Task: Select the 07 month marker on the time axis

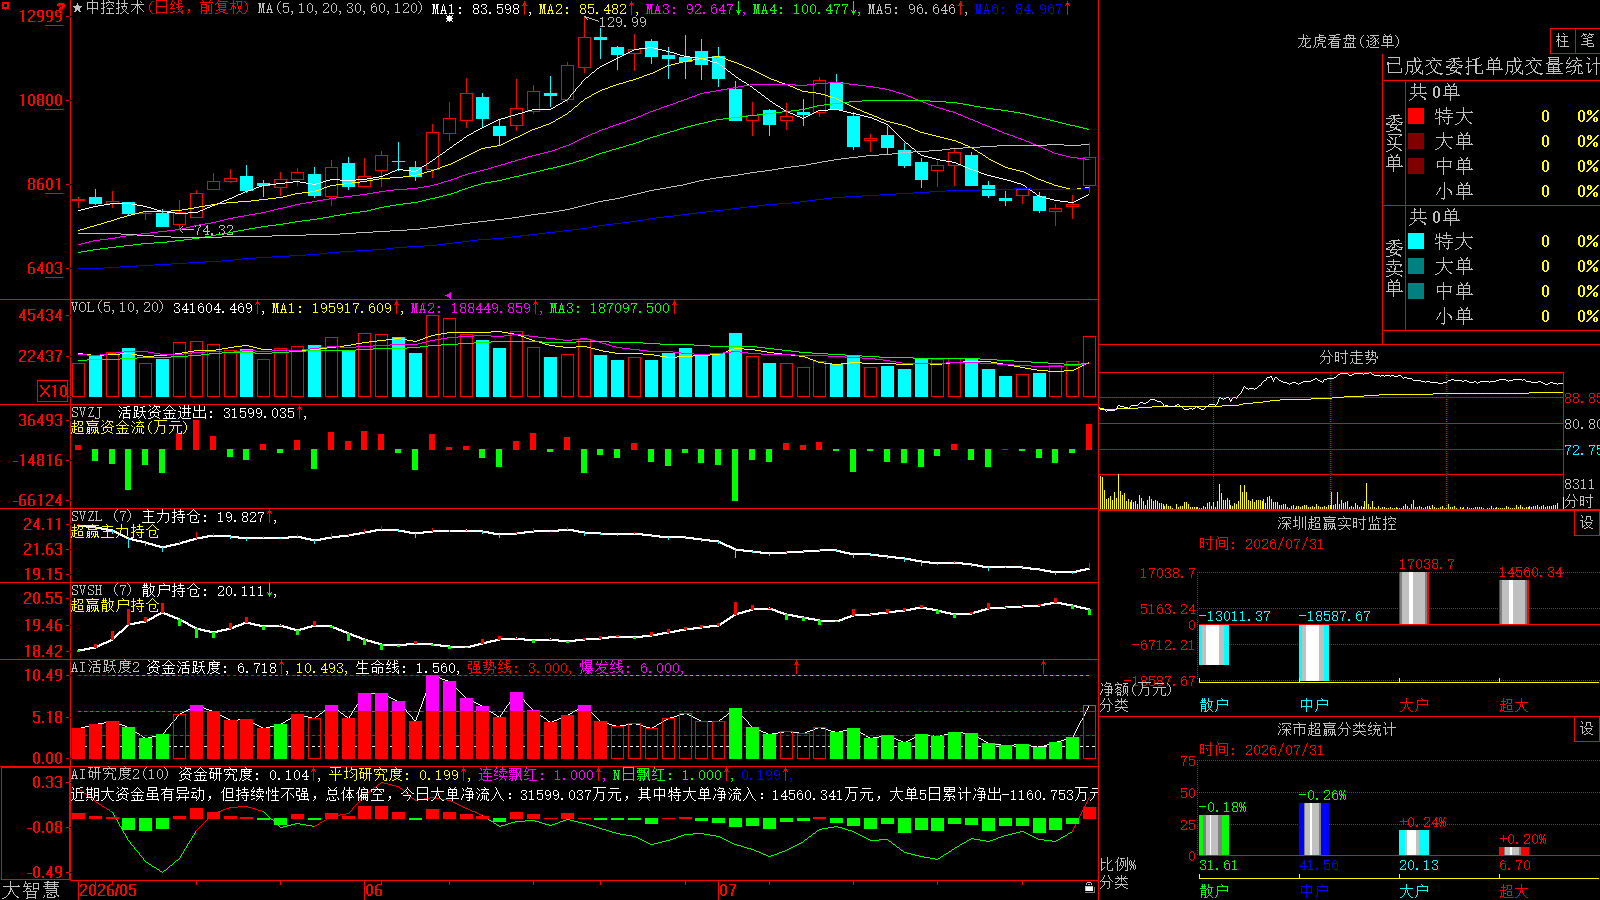Action: (727, 890)
